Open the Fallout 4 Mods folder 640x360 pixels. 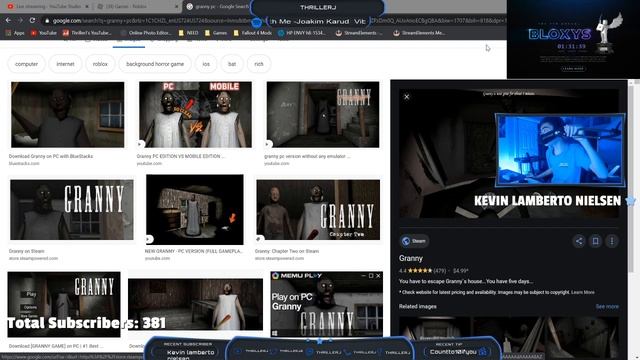pos(253,33)
